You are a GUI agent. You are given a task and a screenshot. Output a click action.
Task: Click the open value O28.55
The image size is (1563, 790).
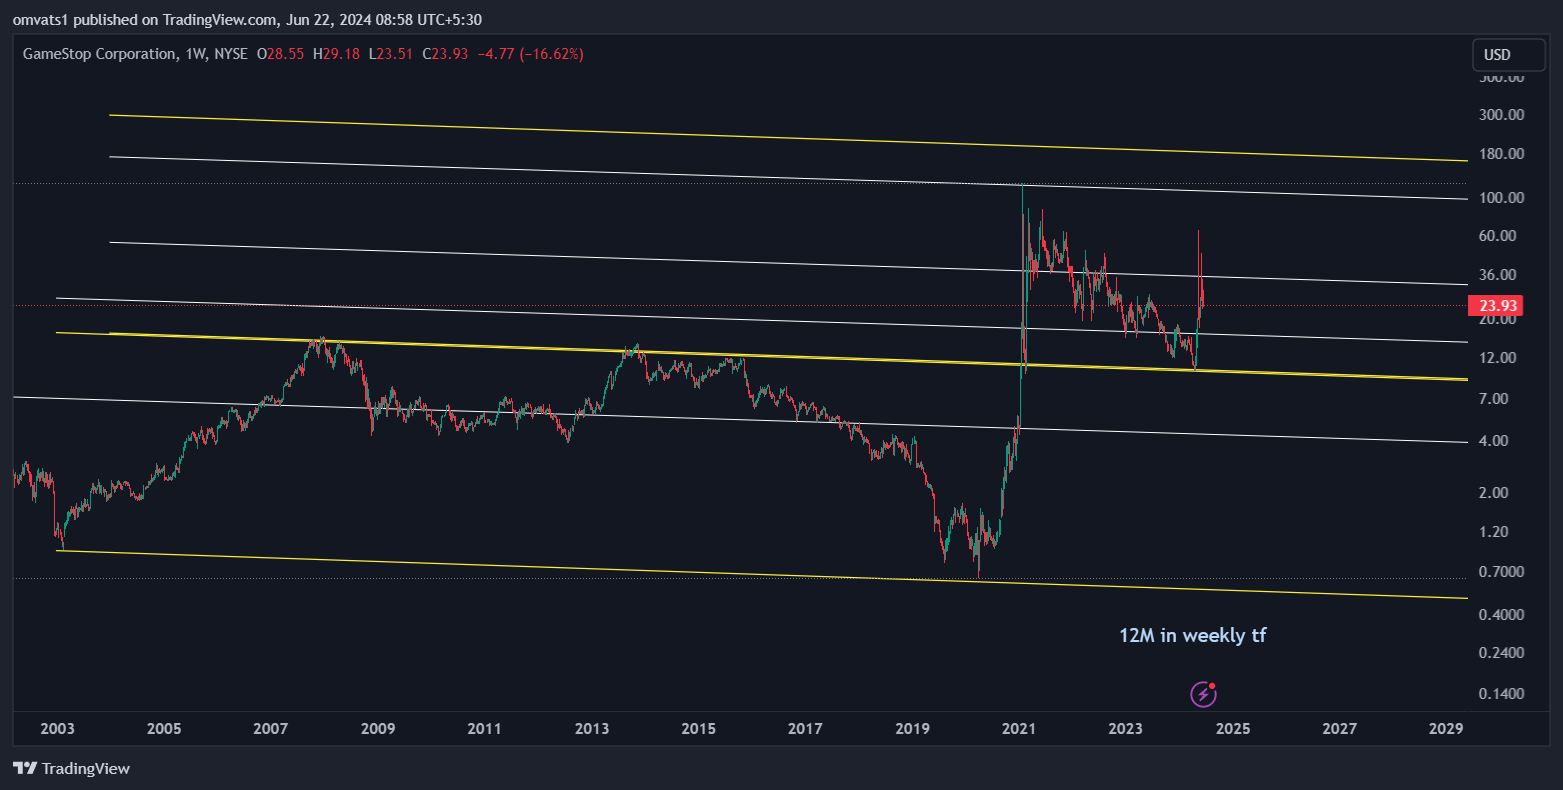280,54
